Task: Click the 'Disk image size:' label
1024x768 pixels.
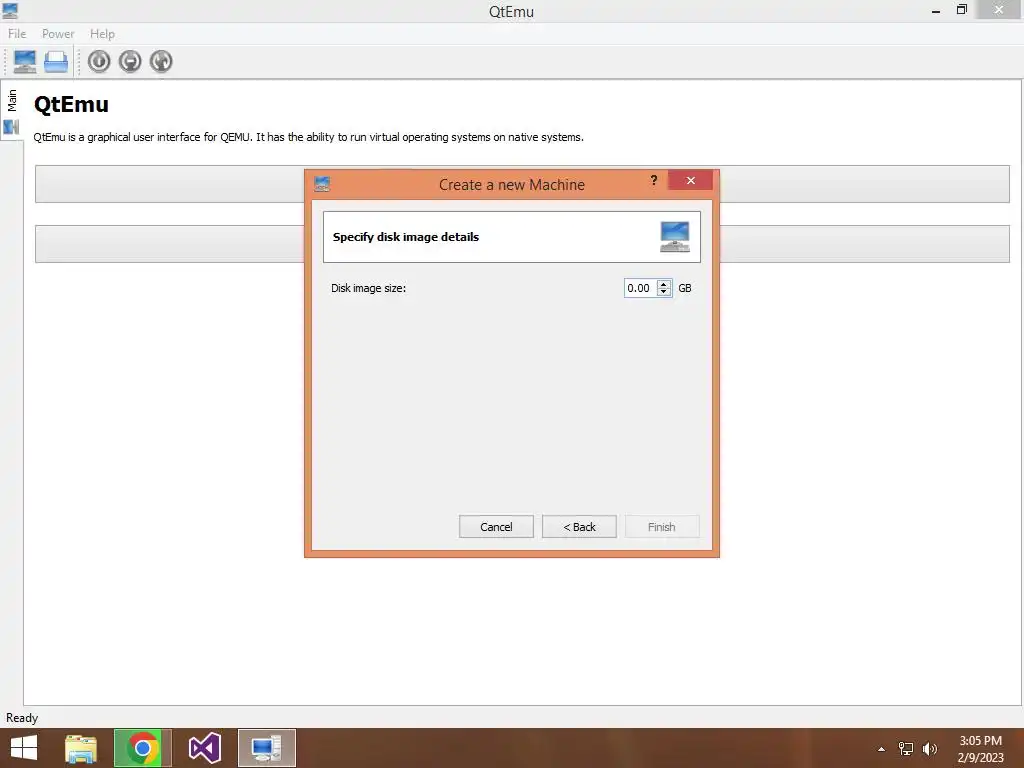Action: click(368, 288)
